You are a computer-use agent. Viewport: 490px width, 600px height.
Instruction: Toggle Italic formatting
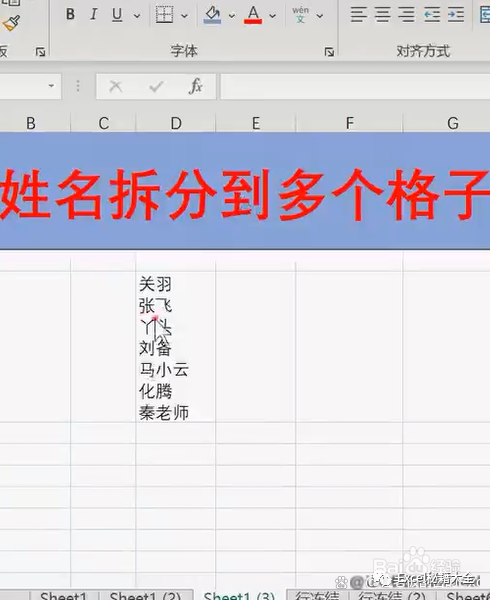click(93, 15)
